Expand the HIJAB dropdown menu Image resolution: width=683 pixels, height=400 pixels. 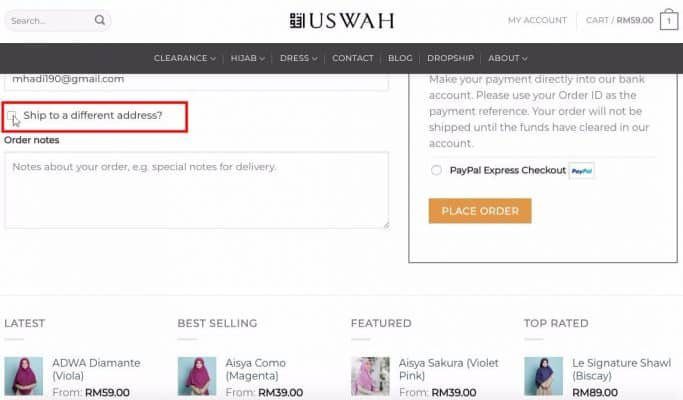[247, 58]
